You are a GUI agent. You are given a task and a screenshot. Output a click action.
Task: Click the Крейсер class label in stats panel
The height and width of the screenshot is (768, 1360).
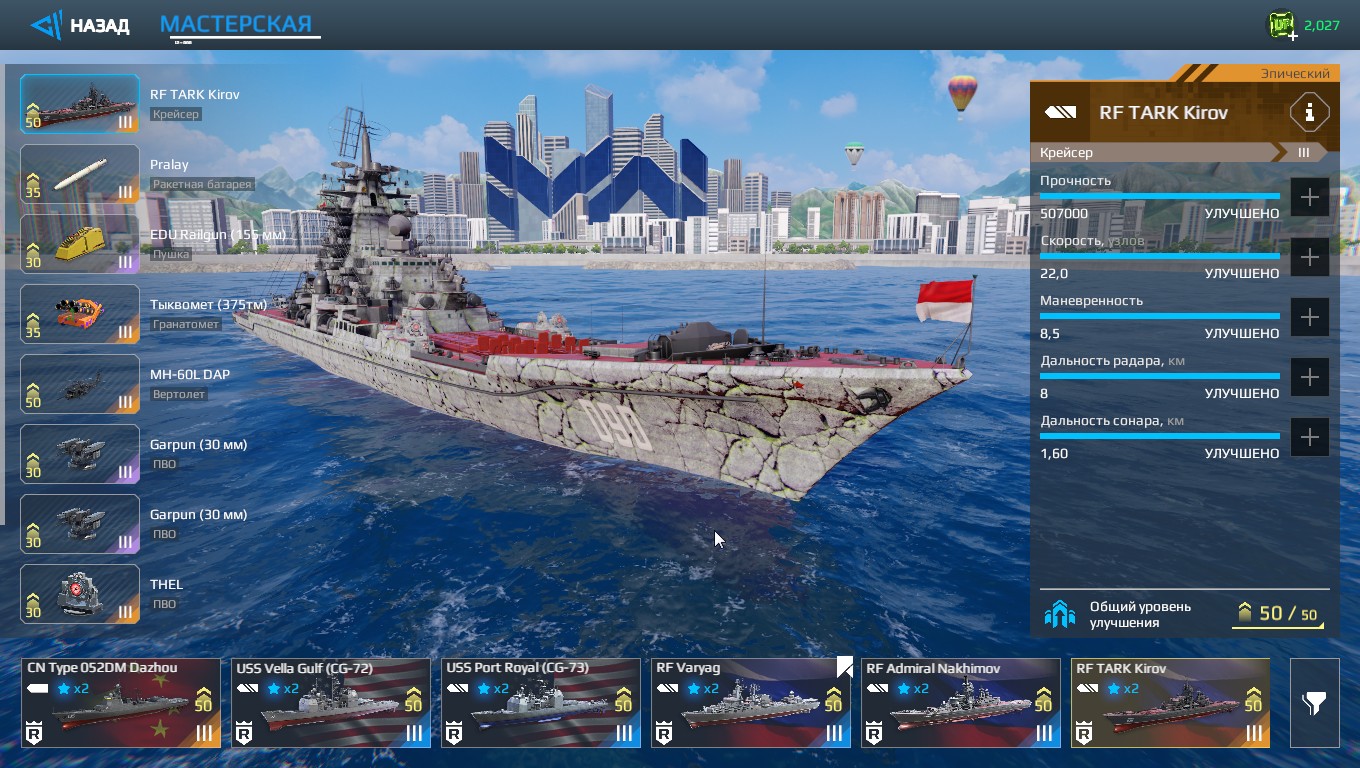click(1066, 152)
